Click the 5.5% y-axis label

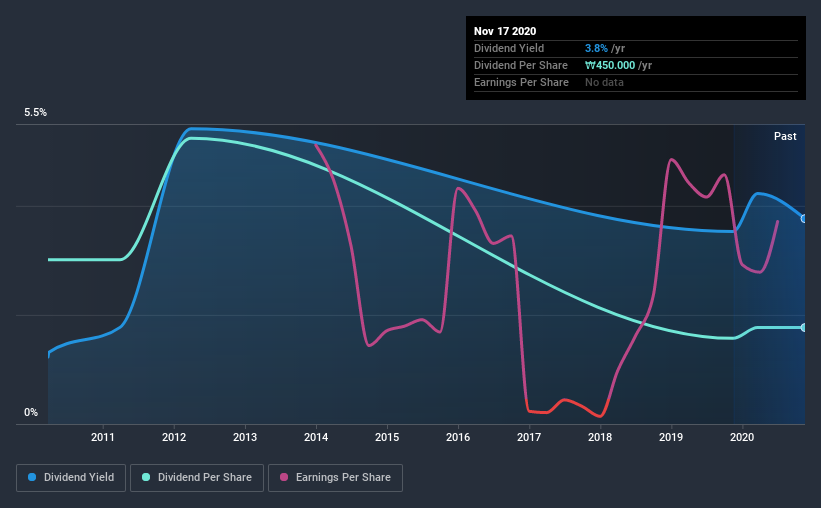[35, 113]
